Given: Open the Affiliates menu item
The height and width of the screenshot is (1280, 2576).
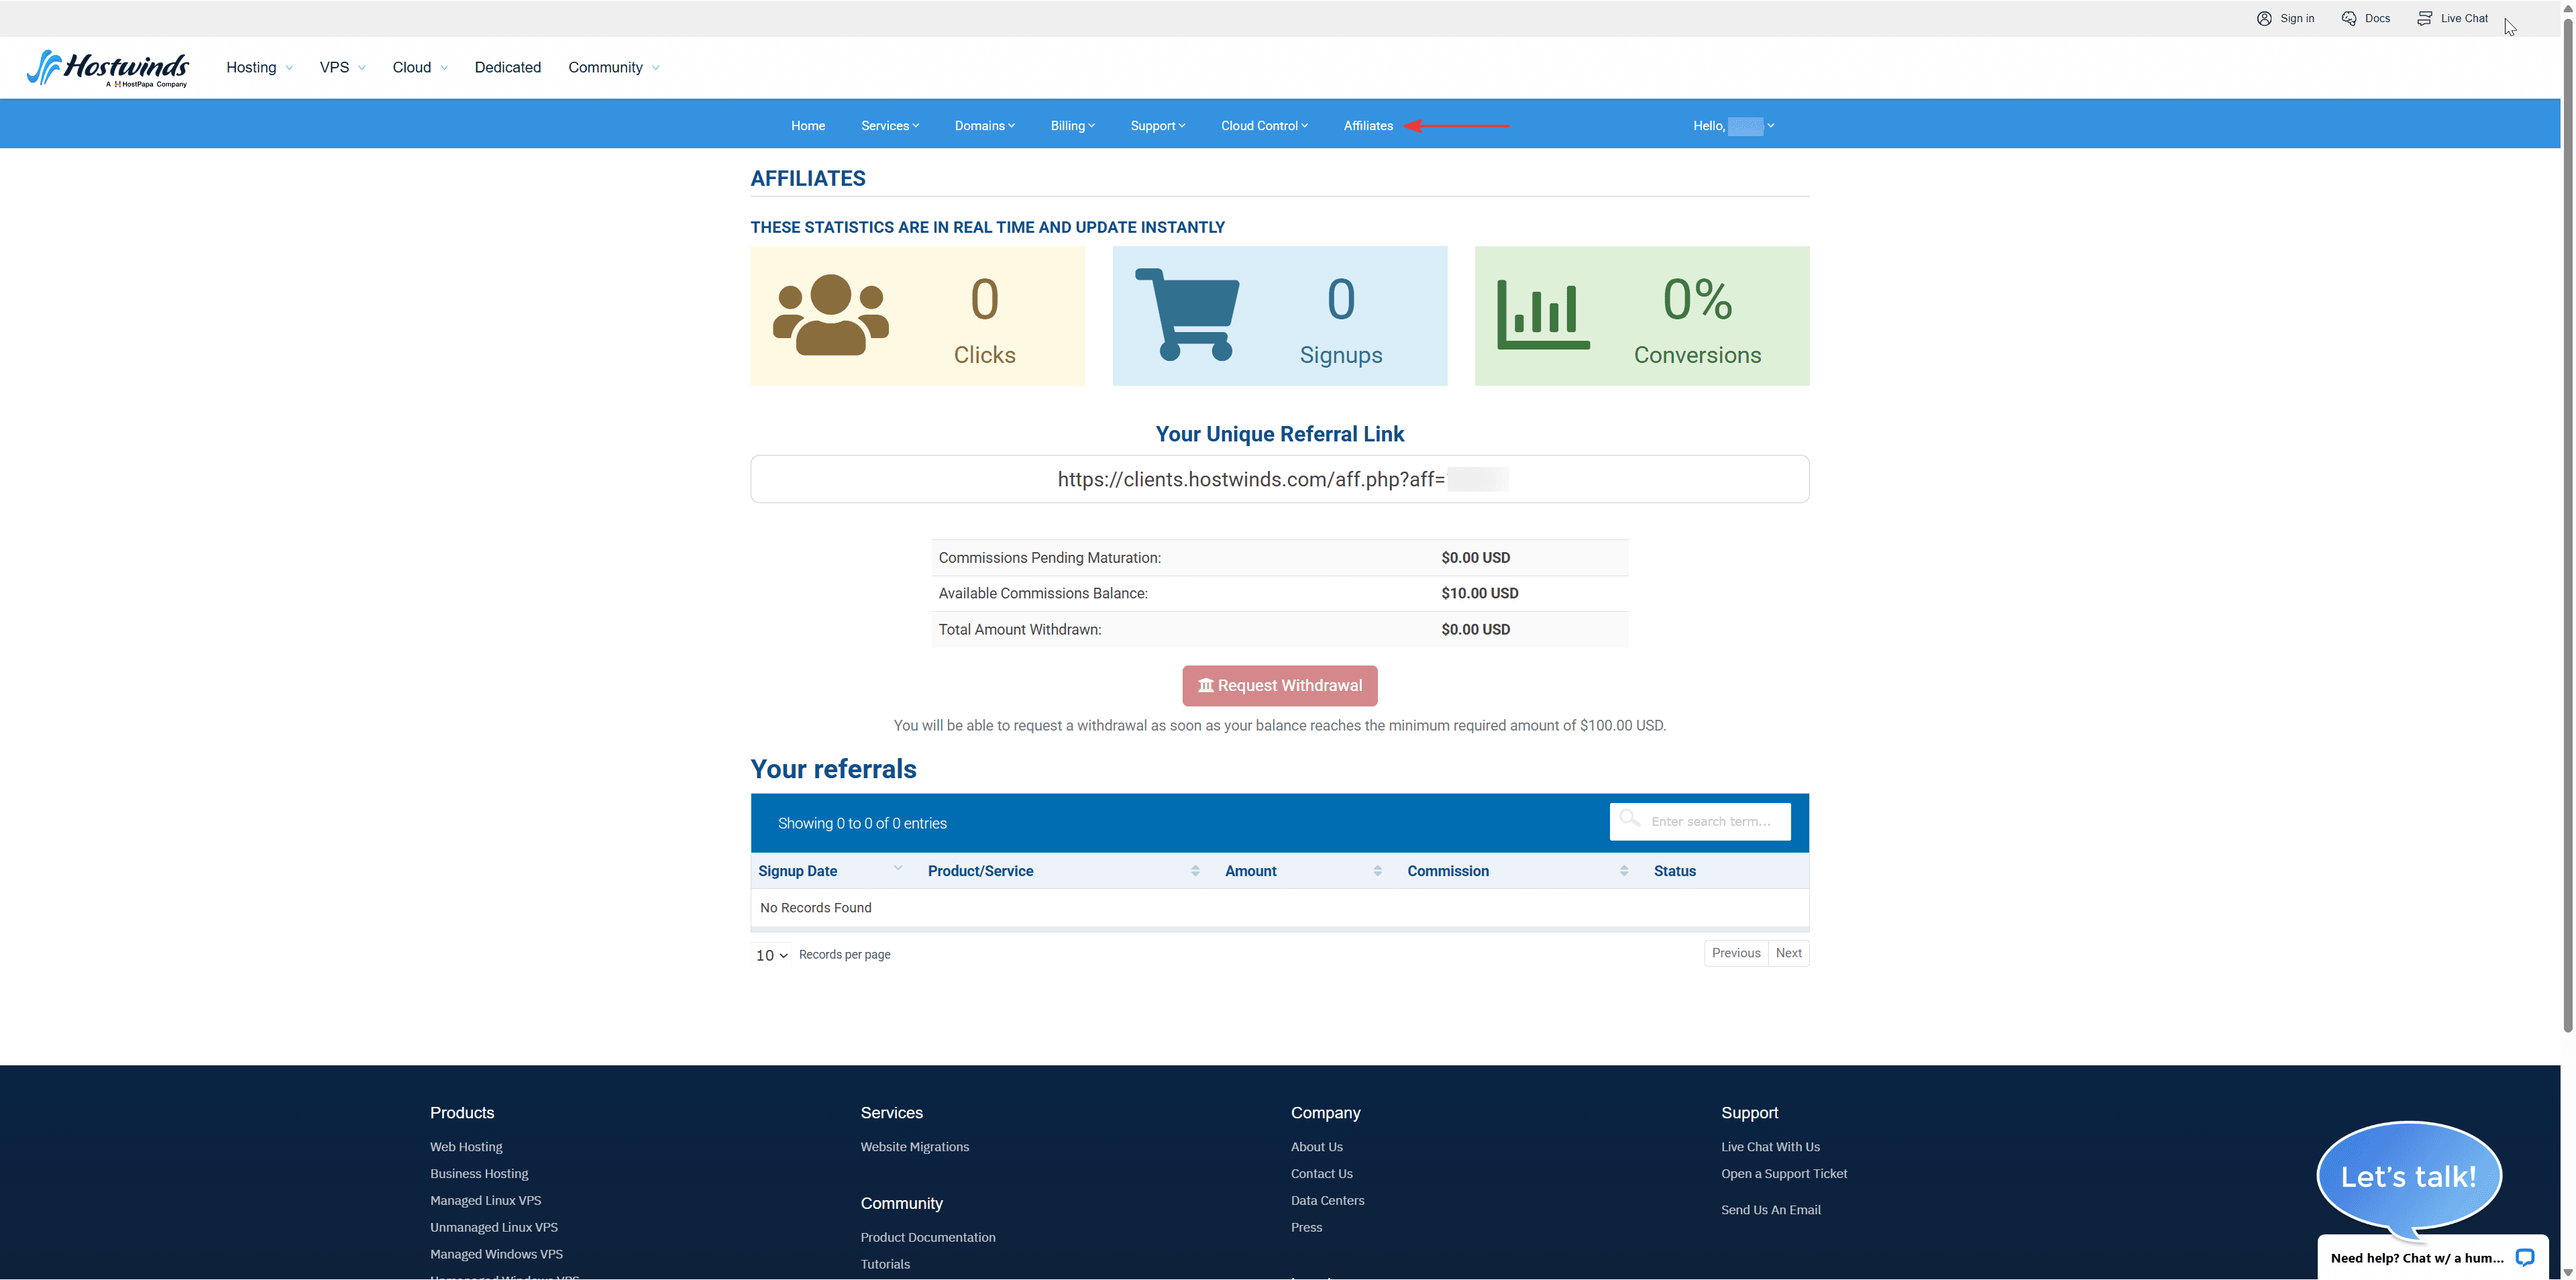Looking at the screenshot, I should pyautogui.click(x=1368, y=126).
